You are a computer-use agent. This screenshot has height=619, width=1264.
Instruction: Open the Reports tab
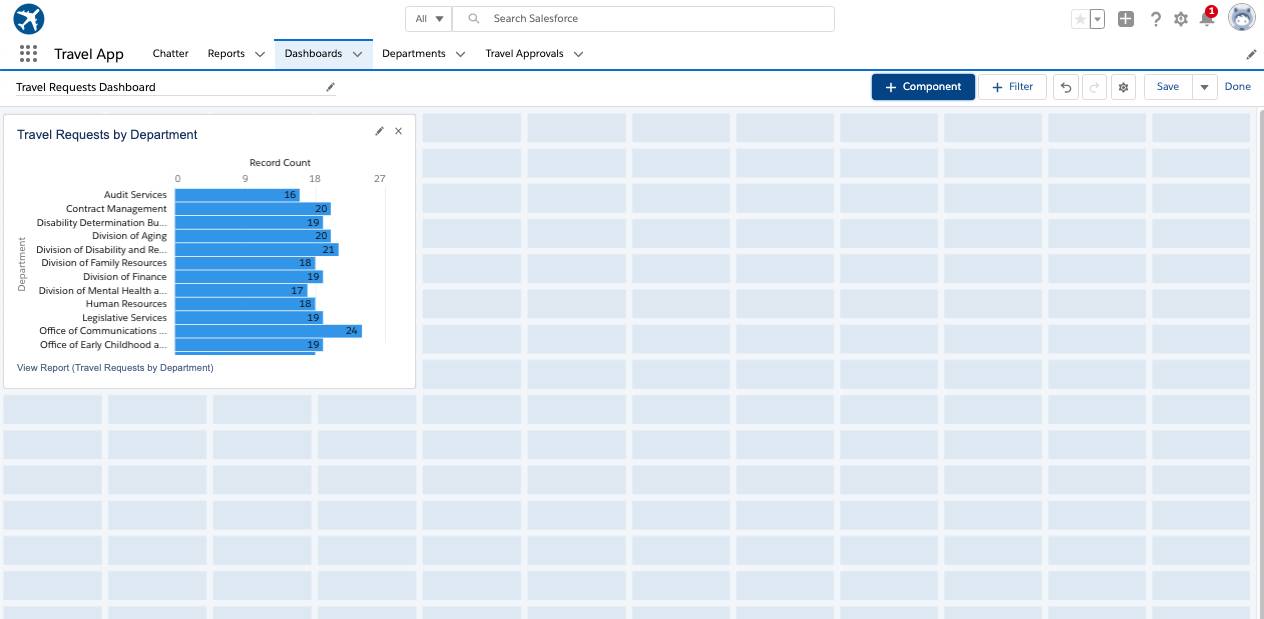pos(226,54)
